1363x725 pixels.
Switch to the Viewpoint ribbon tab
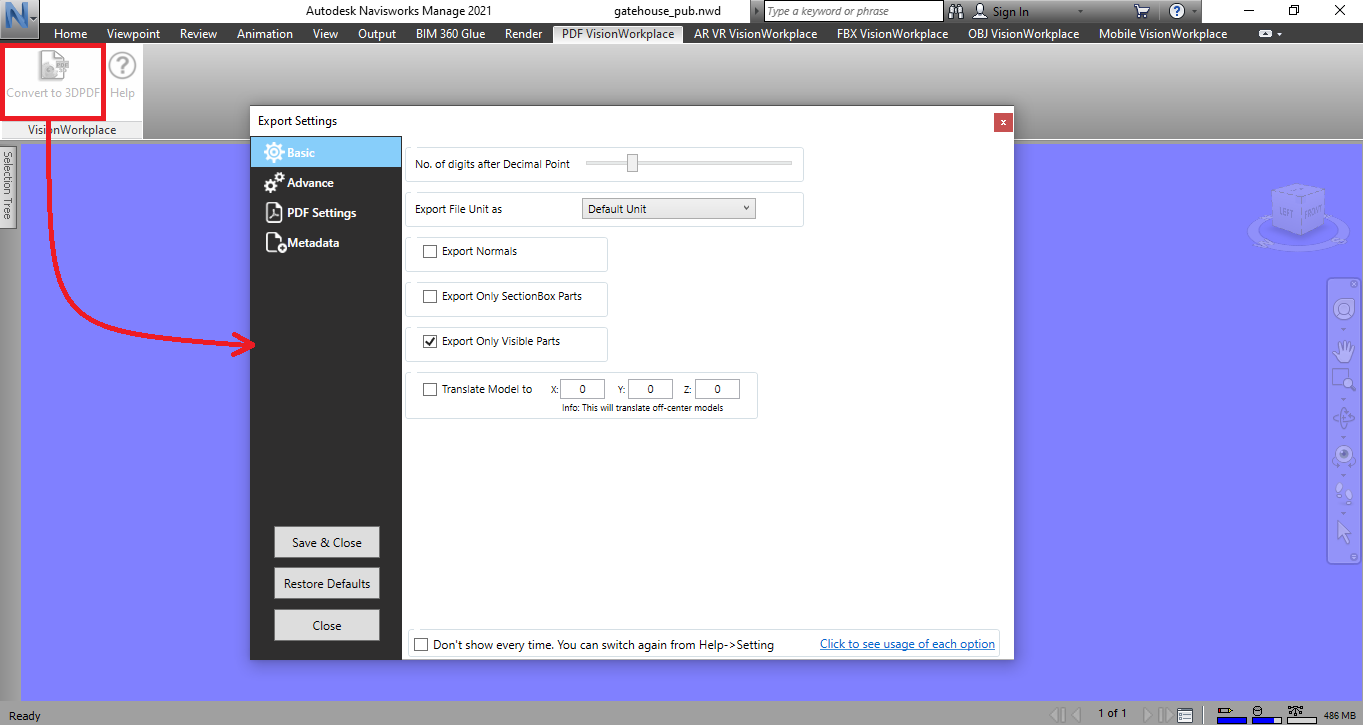(133, 34)
